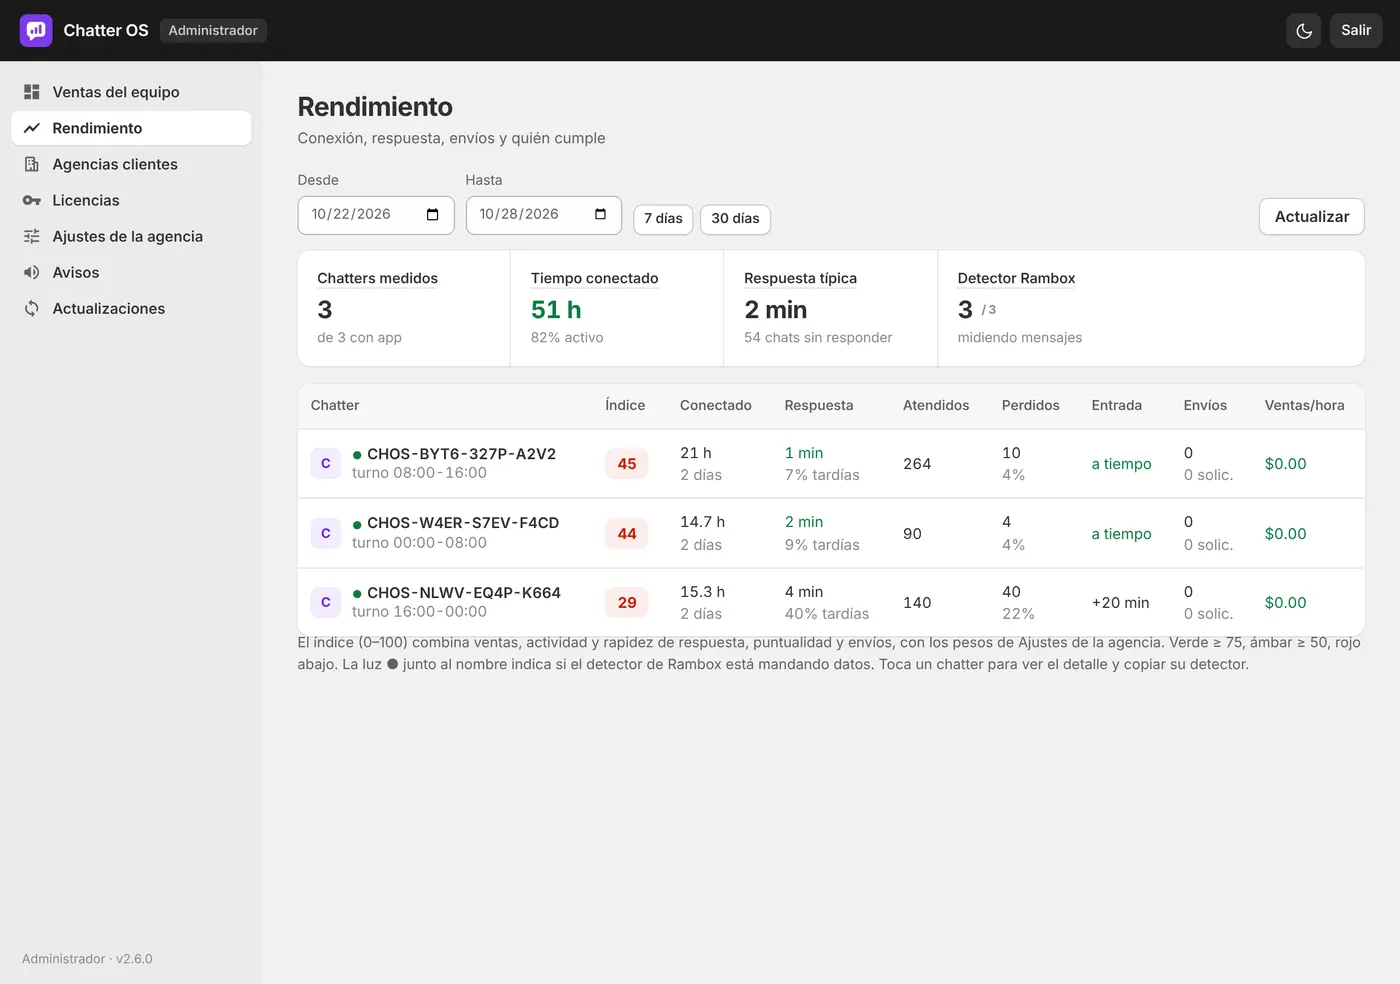The height and width of the screenshot is (984, 1400).
Task: Open the calendar picker in Hasta field
Action: [601, 215]
